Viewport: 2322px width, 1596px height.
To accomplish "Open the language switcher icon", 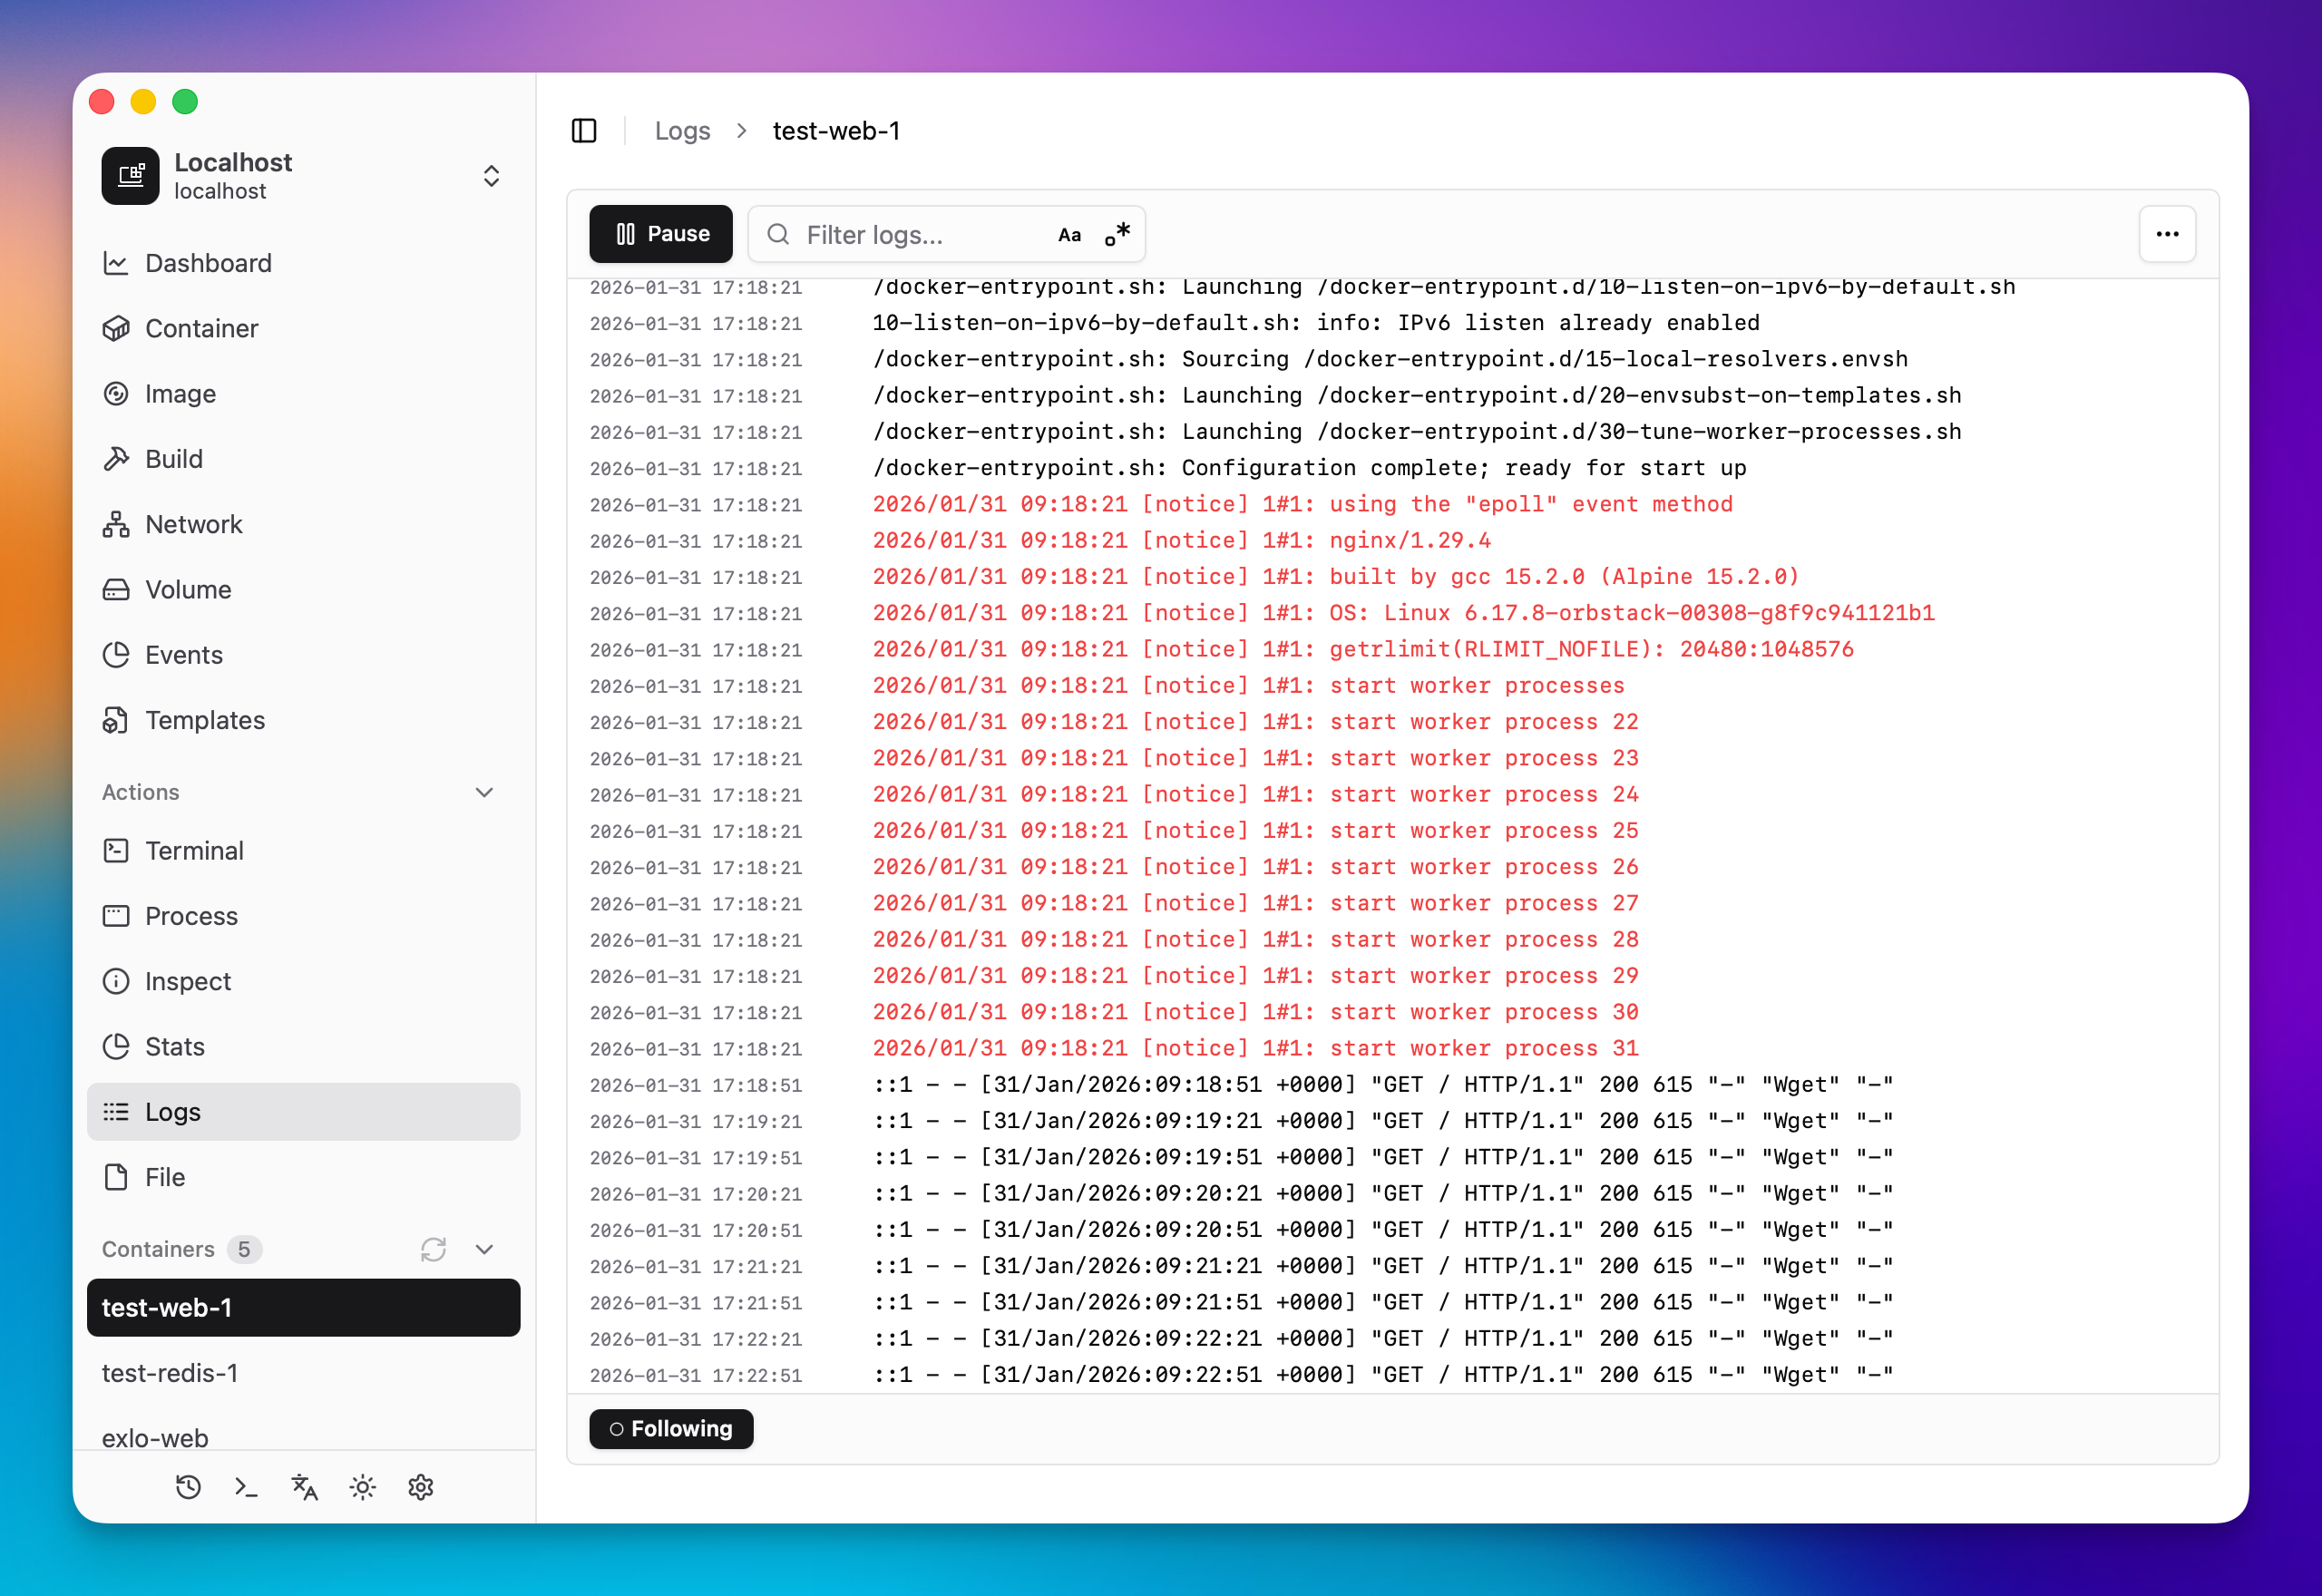I will (x=303, y=1487).
